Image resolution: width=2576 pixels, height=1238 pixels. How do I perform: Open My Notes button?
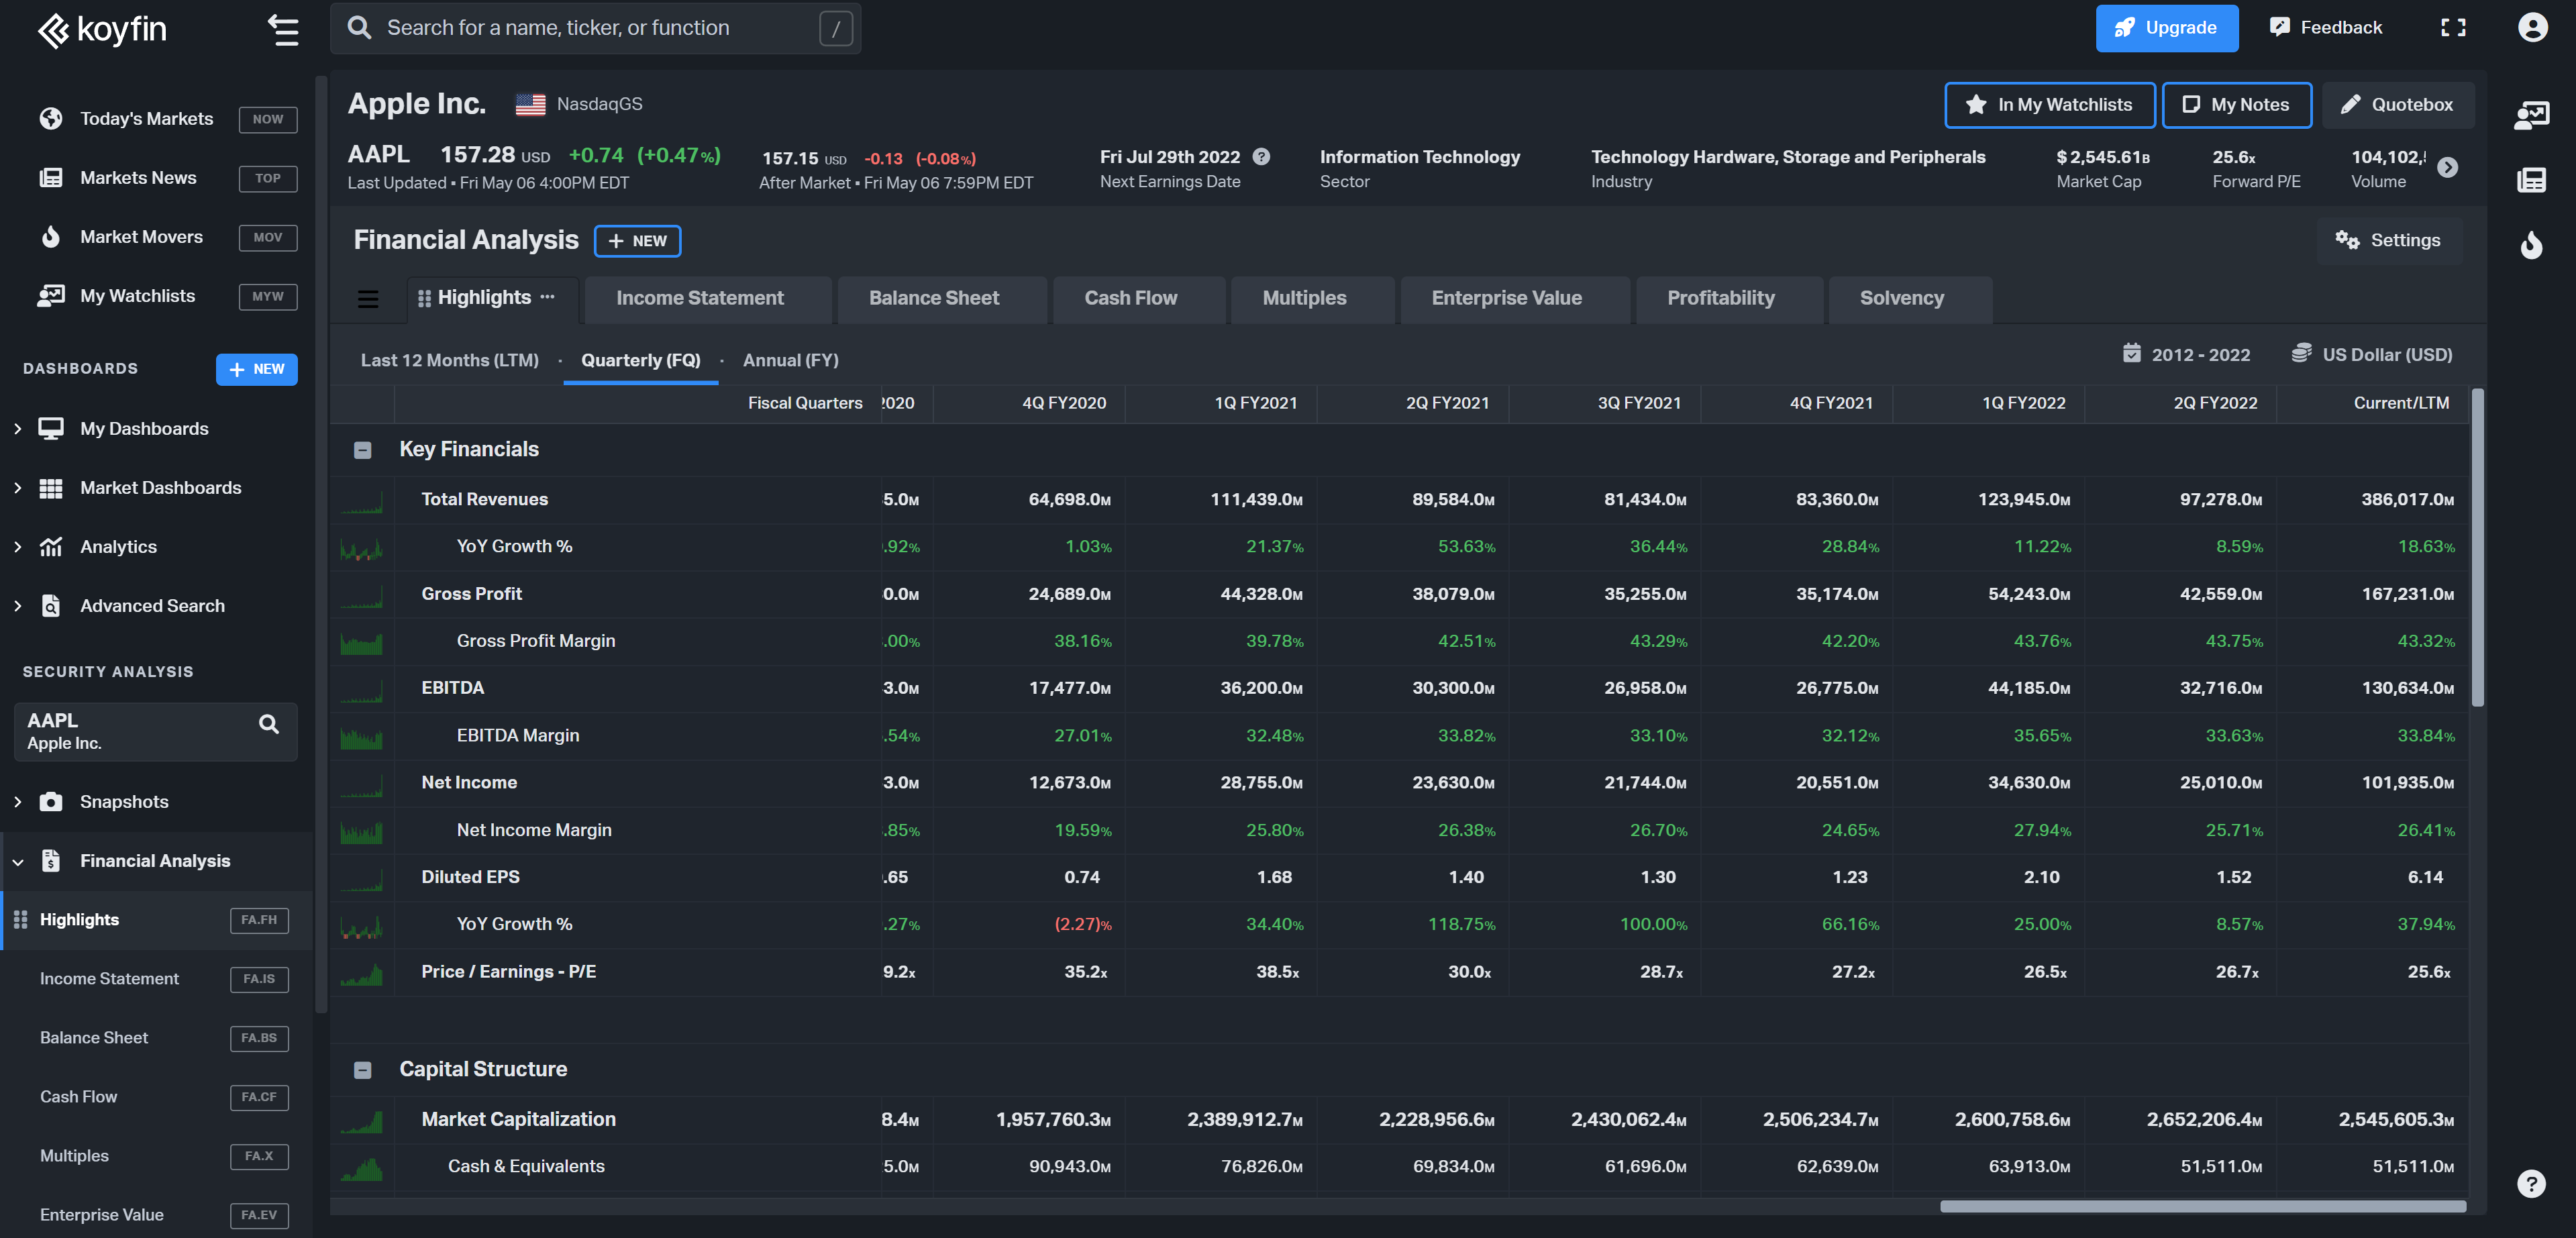2236,104
